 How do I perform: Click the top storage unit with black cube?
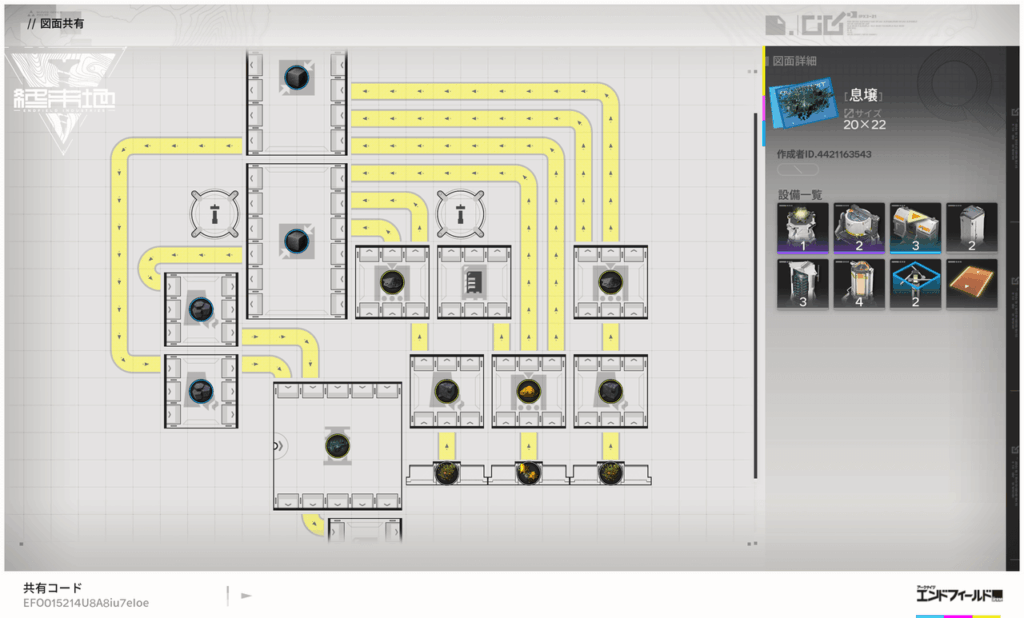[296, 77]
